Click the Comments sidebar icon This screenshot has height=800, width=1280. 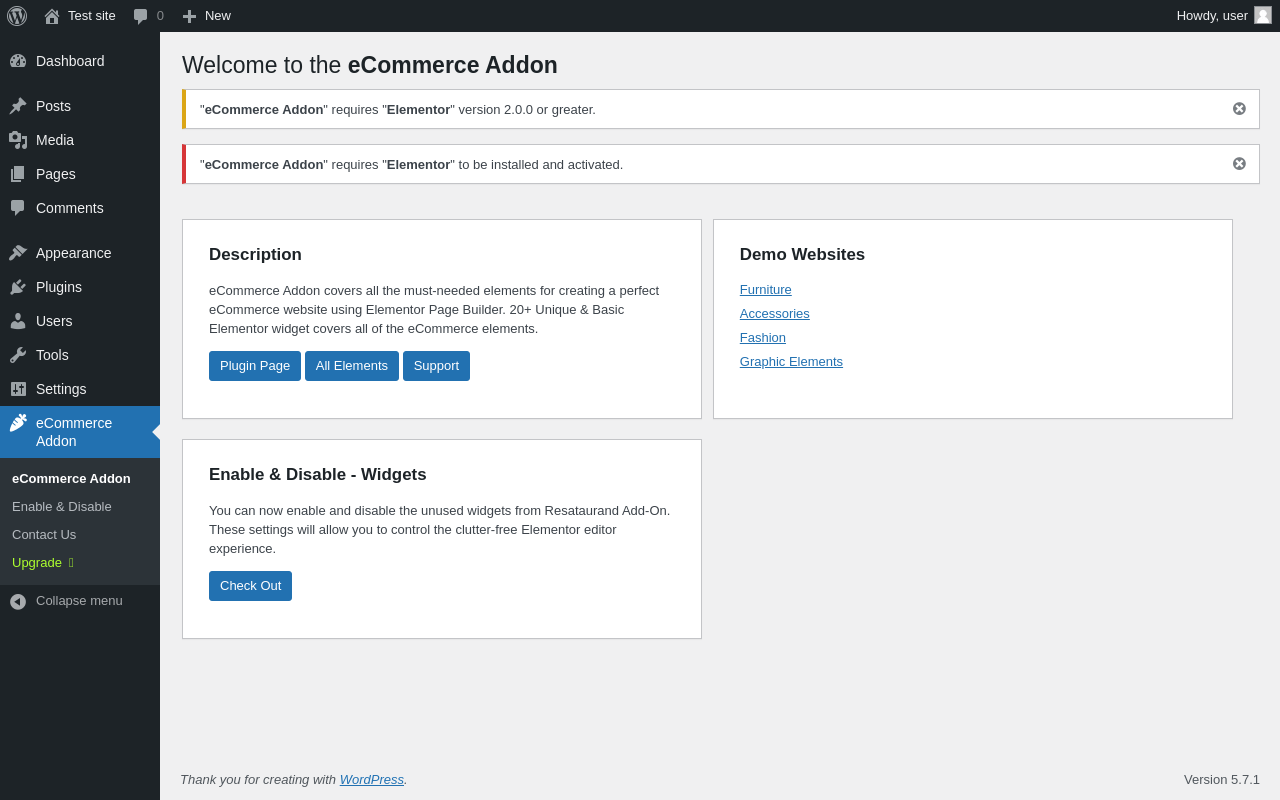[x=18, y=208]
